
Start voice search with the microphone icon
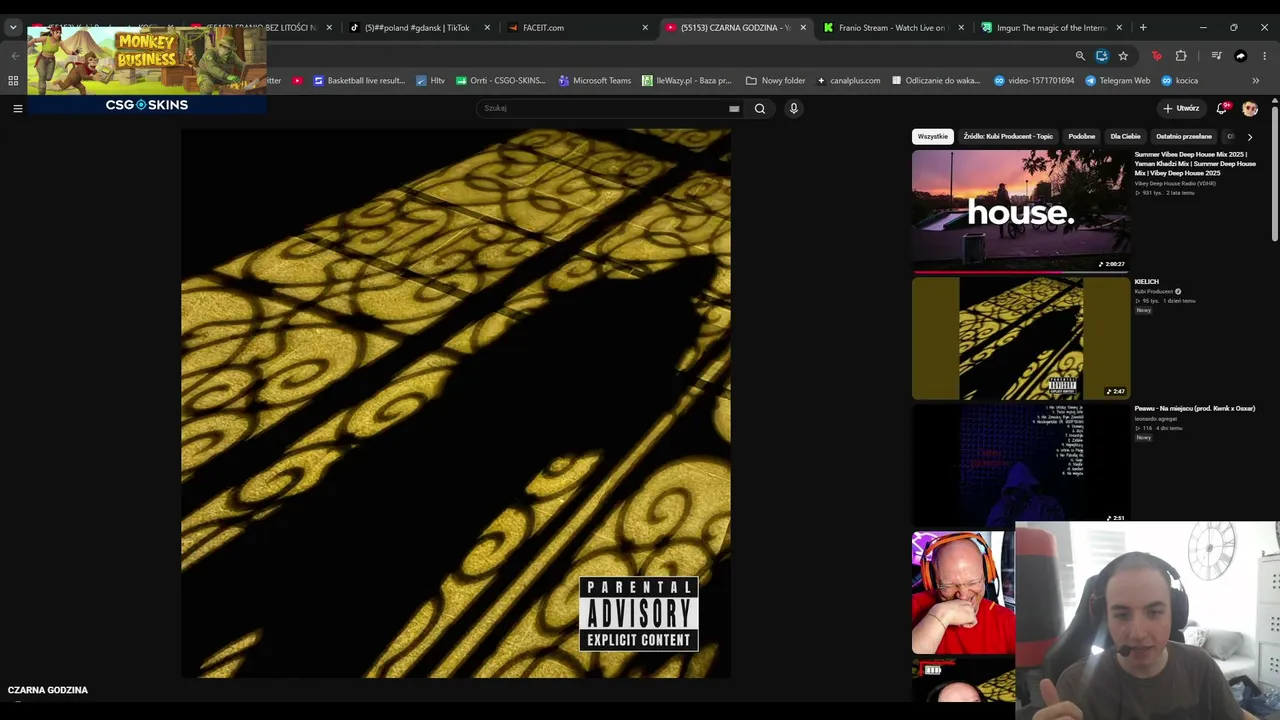(x=794, y=109)
